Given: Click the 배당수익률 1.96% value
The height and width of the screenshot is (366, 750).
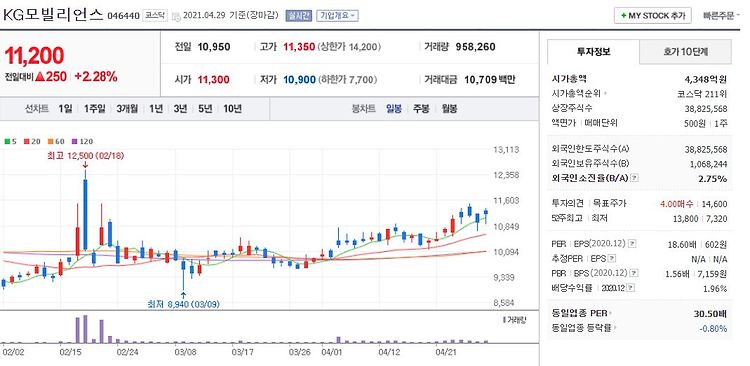Looking at the screenshot, I should pyautogui.click(x=716, y=288).
